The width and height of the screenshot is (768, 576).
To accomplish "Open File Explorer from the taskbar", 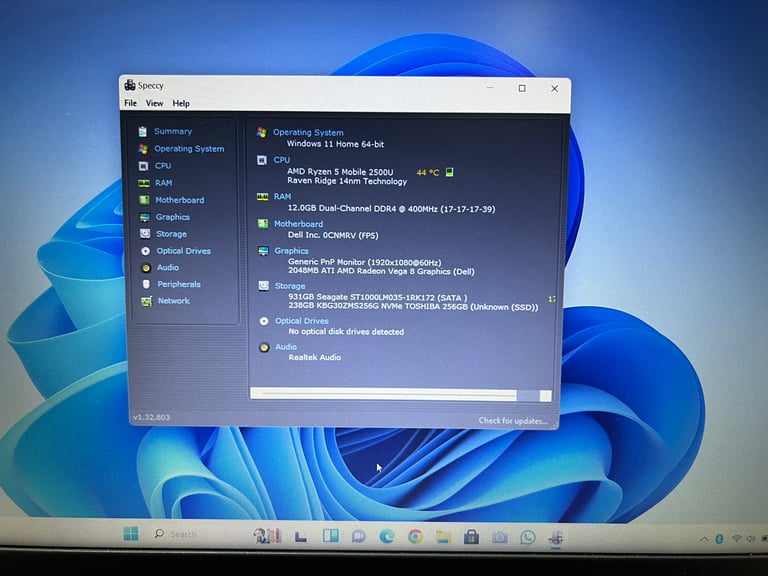I will point(443,537).
